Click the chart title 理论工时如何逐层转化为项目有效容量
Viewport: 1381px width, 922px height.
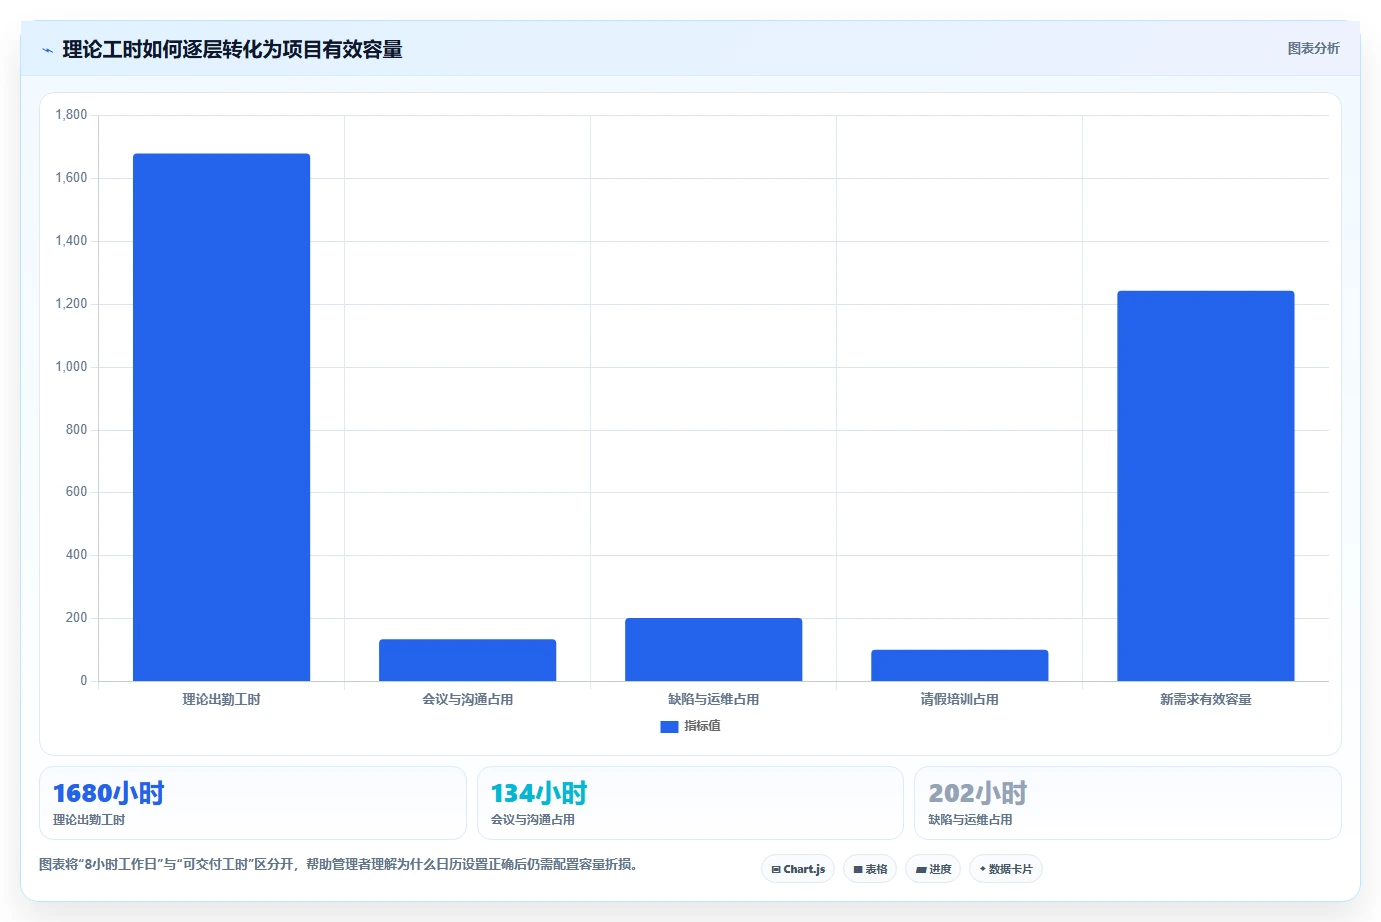pyautogui.click(x=232, y=49)
